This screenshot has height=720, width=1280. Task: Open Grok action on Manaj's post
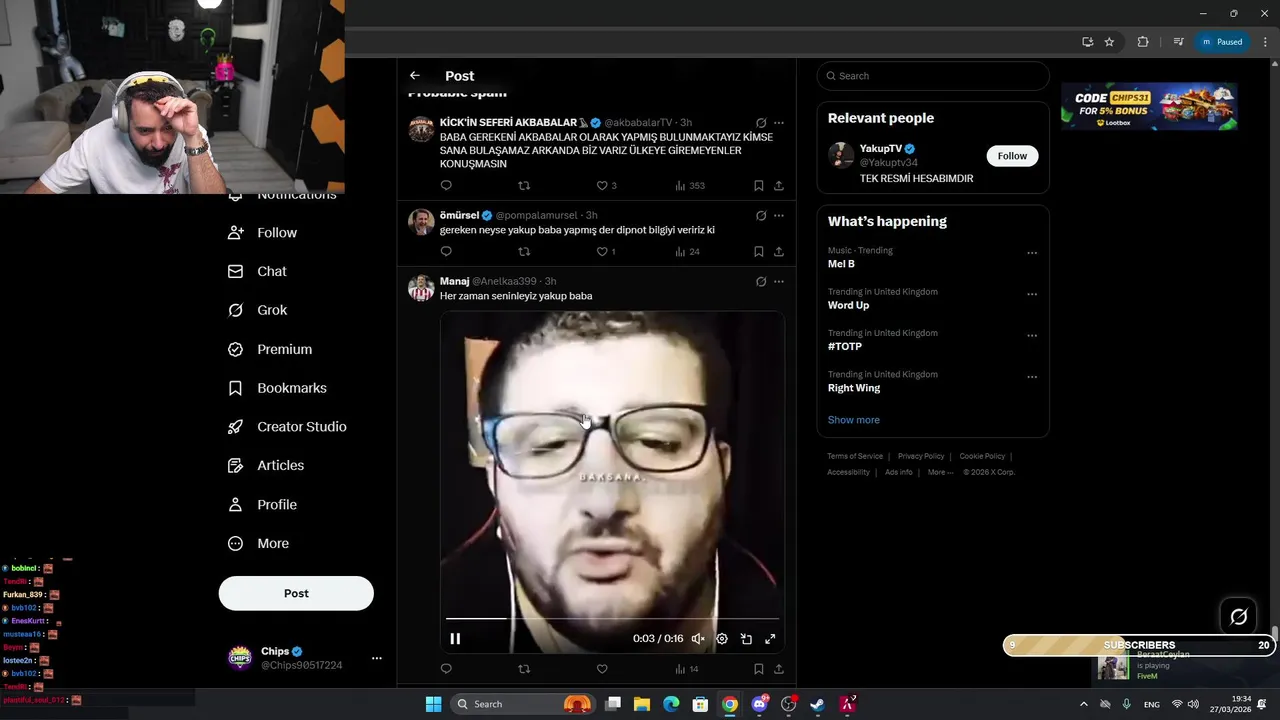761,282
